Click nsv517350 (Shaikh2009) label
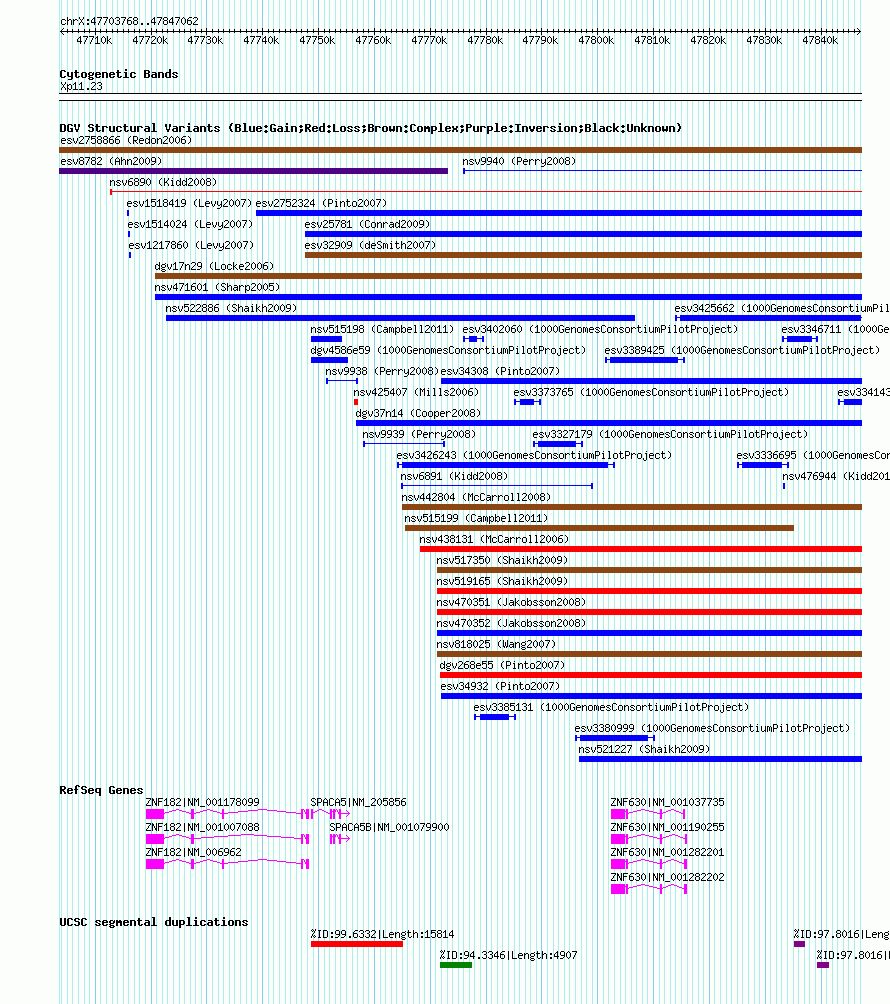Image resolution: width=890 pixels, height=1004 pixels. [503, 560]
